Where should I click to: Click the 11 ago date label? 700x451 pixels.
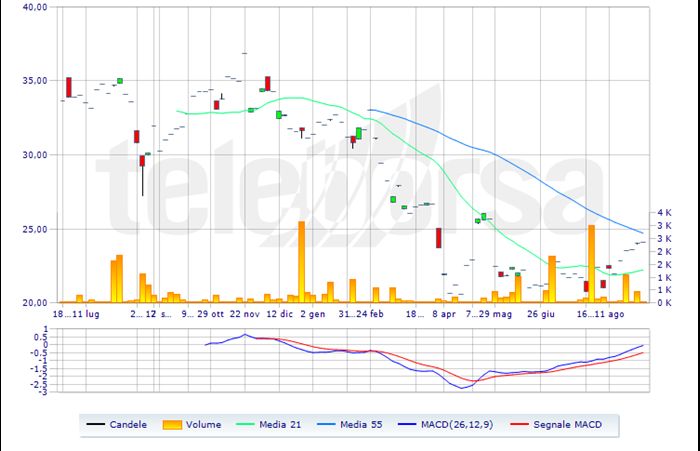tap(609, 314)
